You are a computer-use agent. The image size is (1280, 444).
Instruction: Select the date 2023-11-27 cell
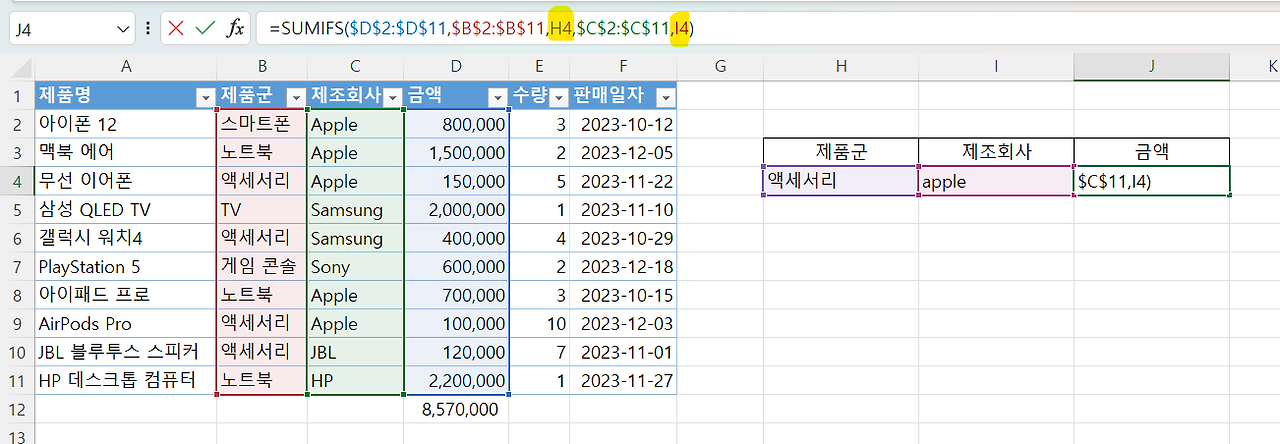pos(623,381)
